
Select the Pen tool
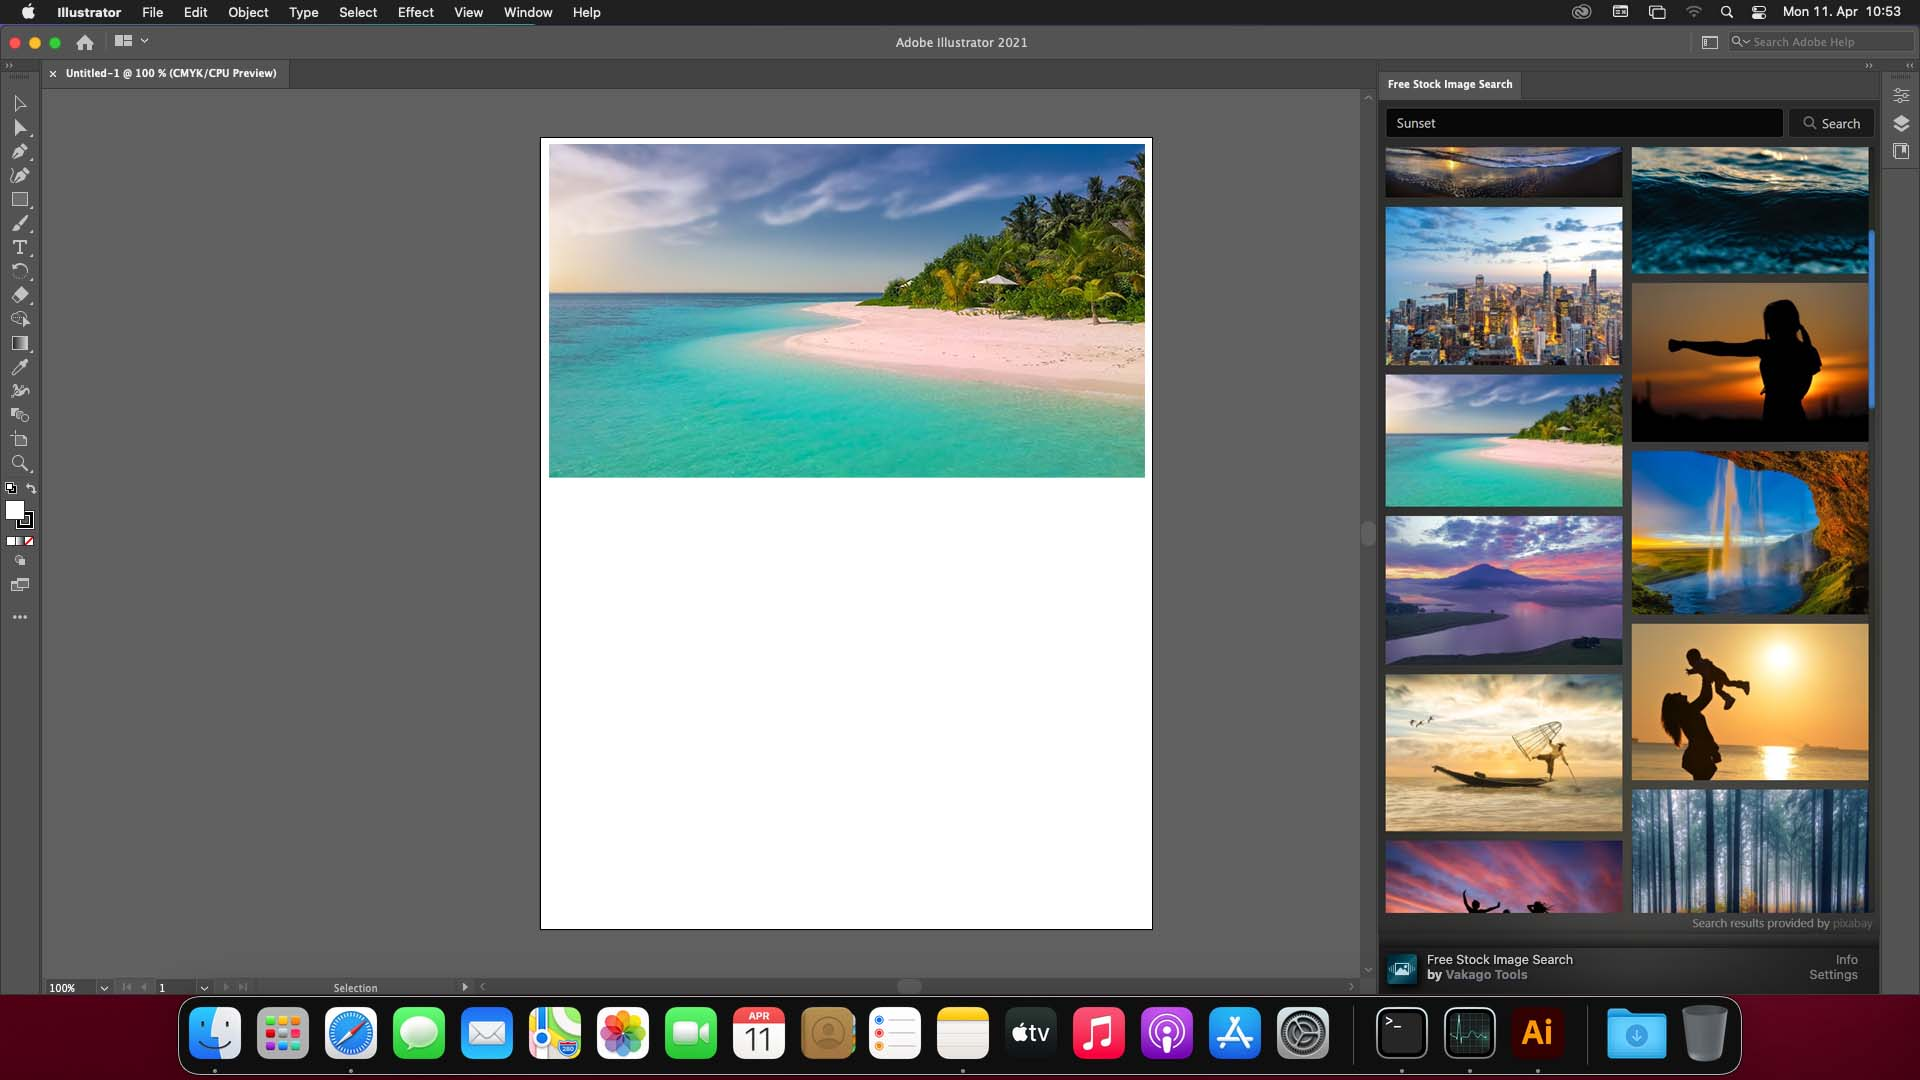19,152
